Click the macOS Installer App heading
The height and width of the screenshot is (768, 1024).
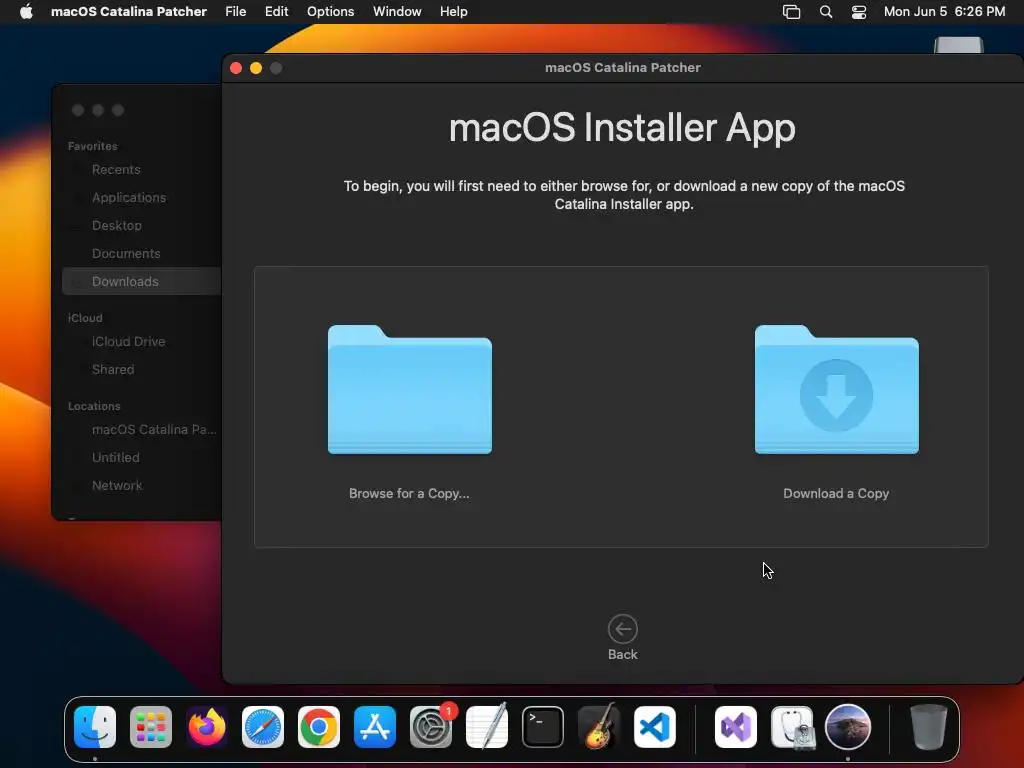622,127
